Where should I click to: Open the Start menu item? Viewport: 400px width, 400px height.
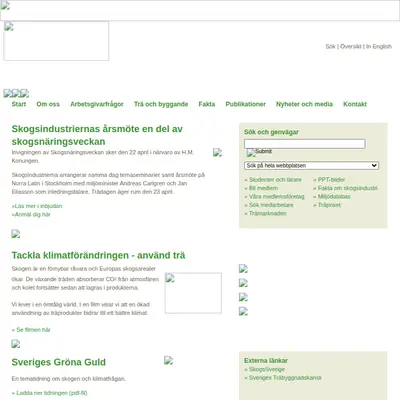pyautogui.click(x=19, y=104)
